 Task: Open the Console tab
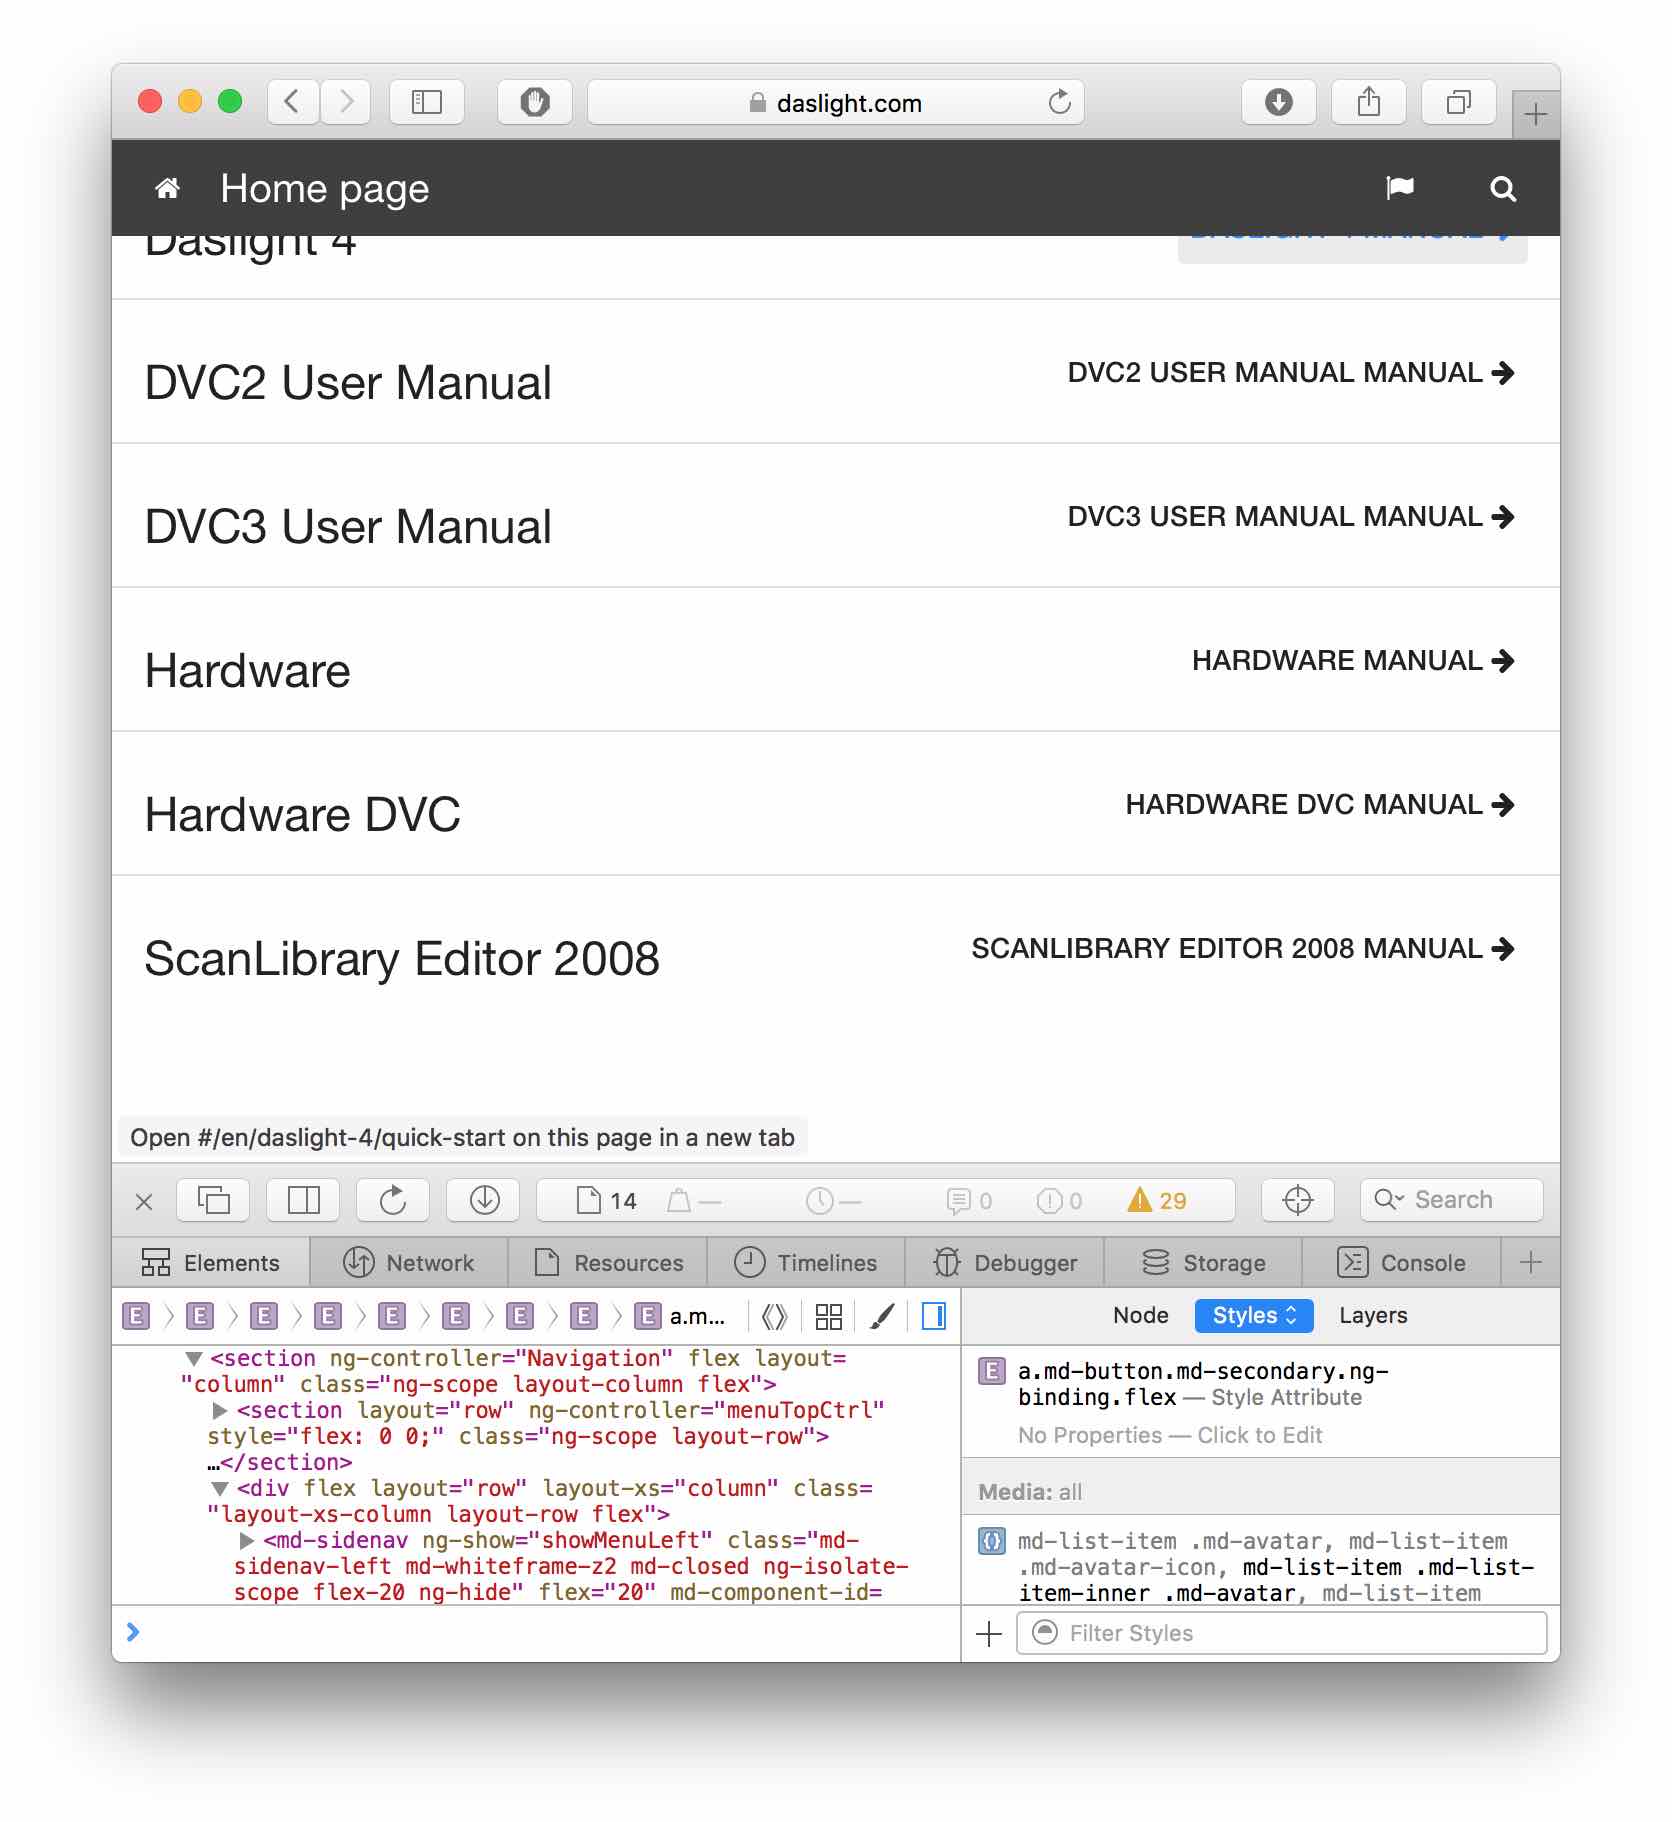tap(1402, 1263)
